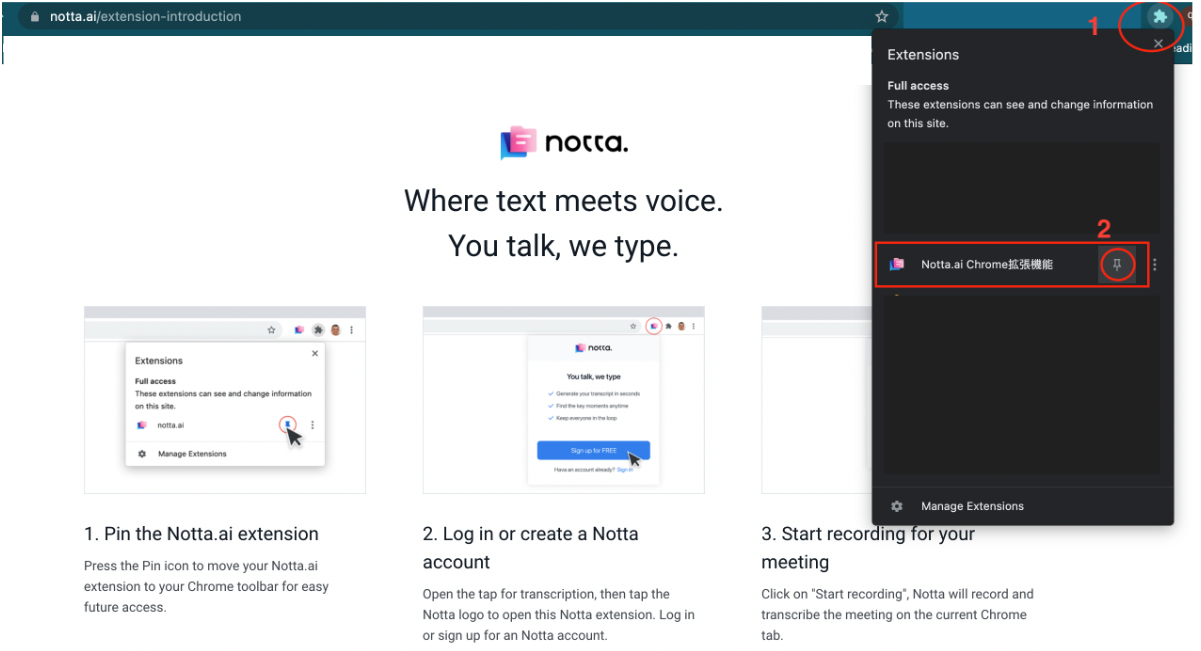
Task: Open the three-dot menu next to Notta.ai
Action: click(x=1154, y=264)
